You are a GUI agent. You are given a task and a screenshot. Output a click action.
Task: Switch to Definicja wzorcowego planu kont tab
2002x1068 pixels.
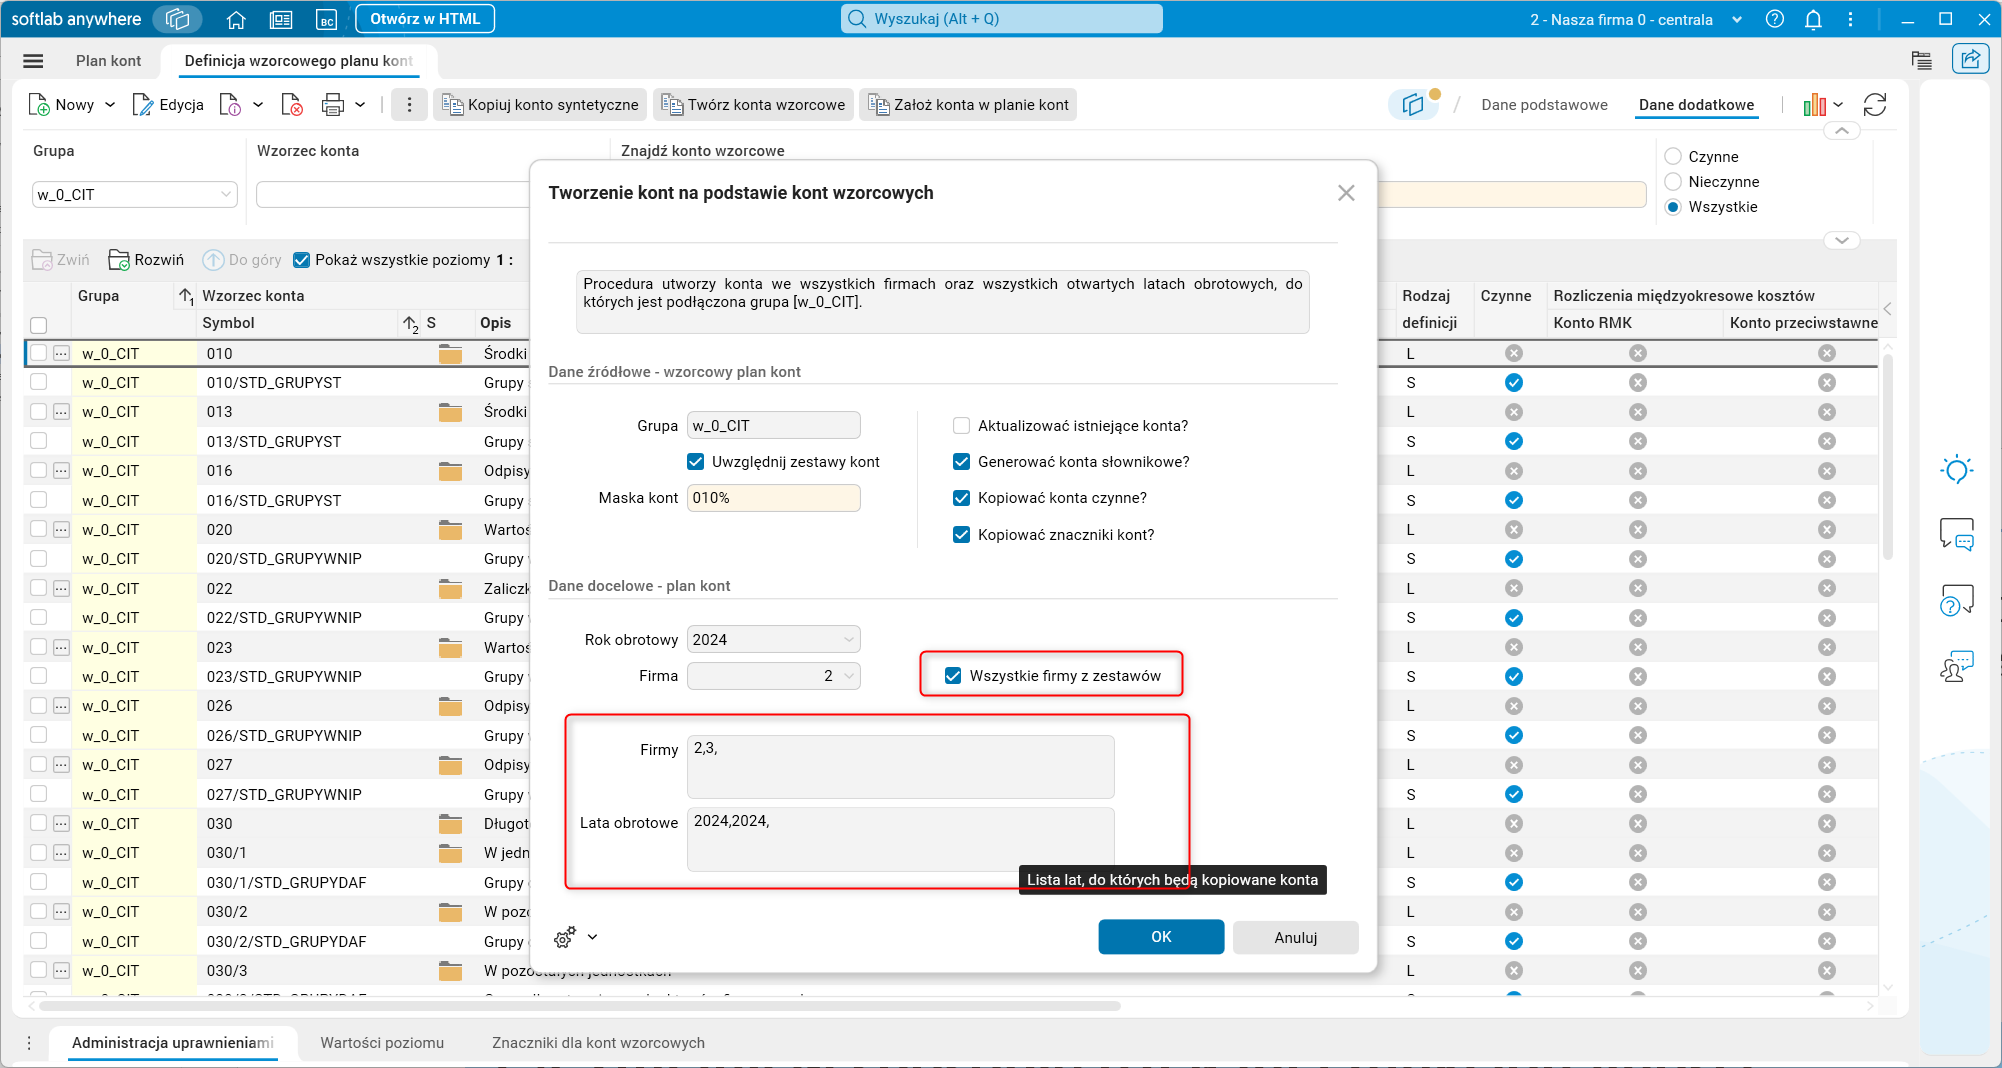click(299, 61)
